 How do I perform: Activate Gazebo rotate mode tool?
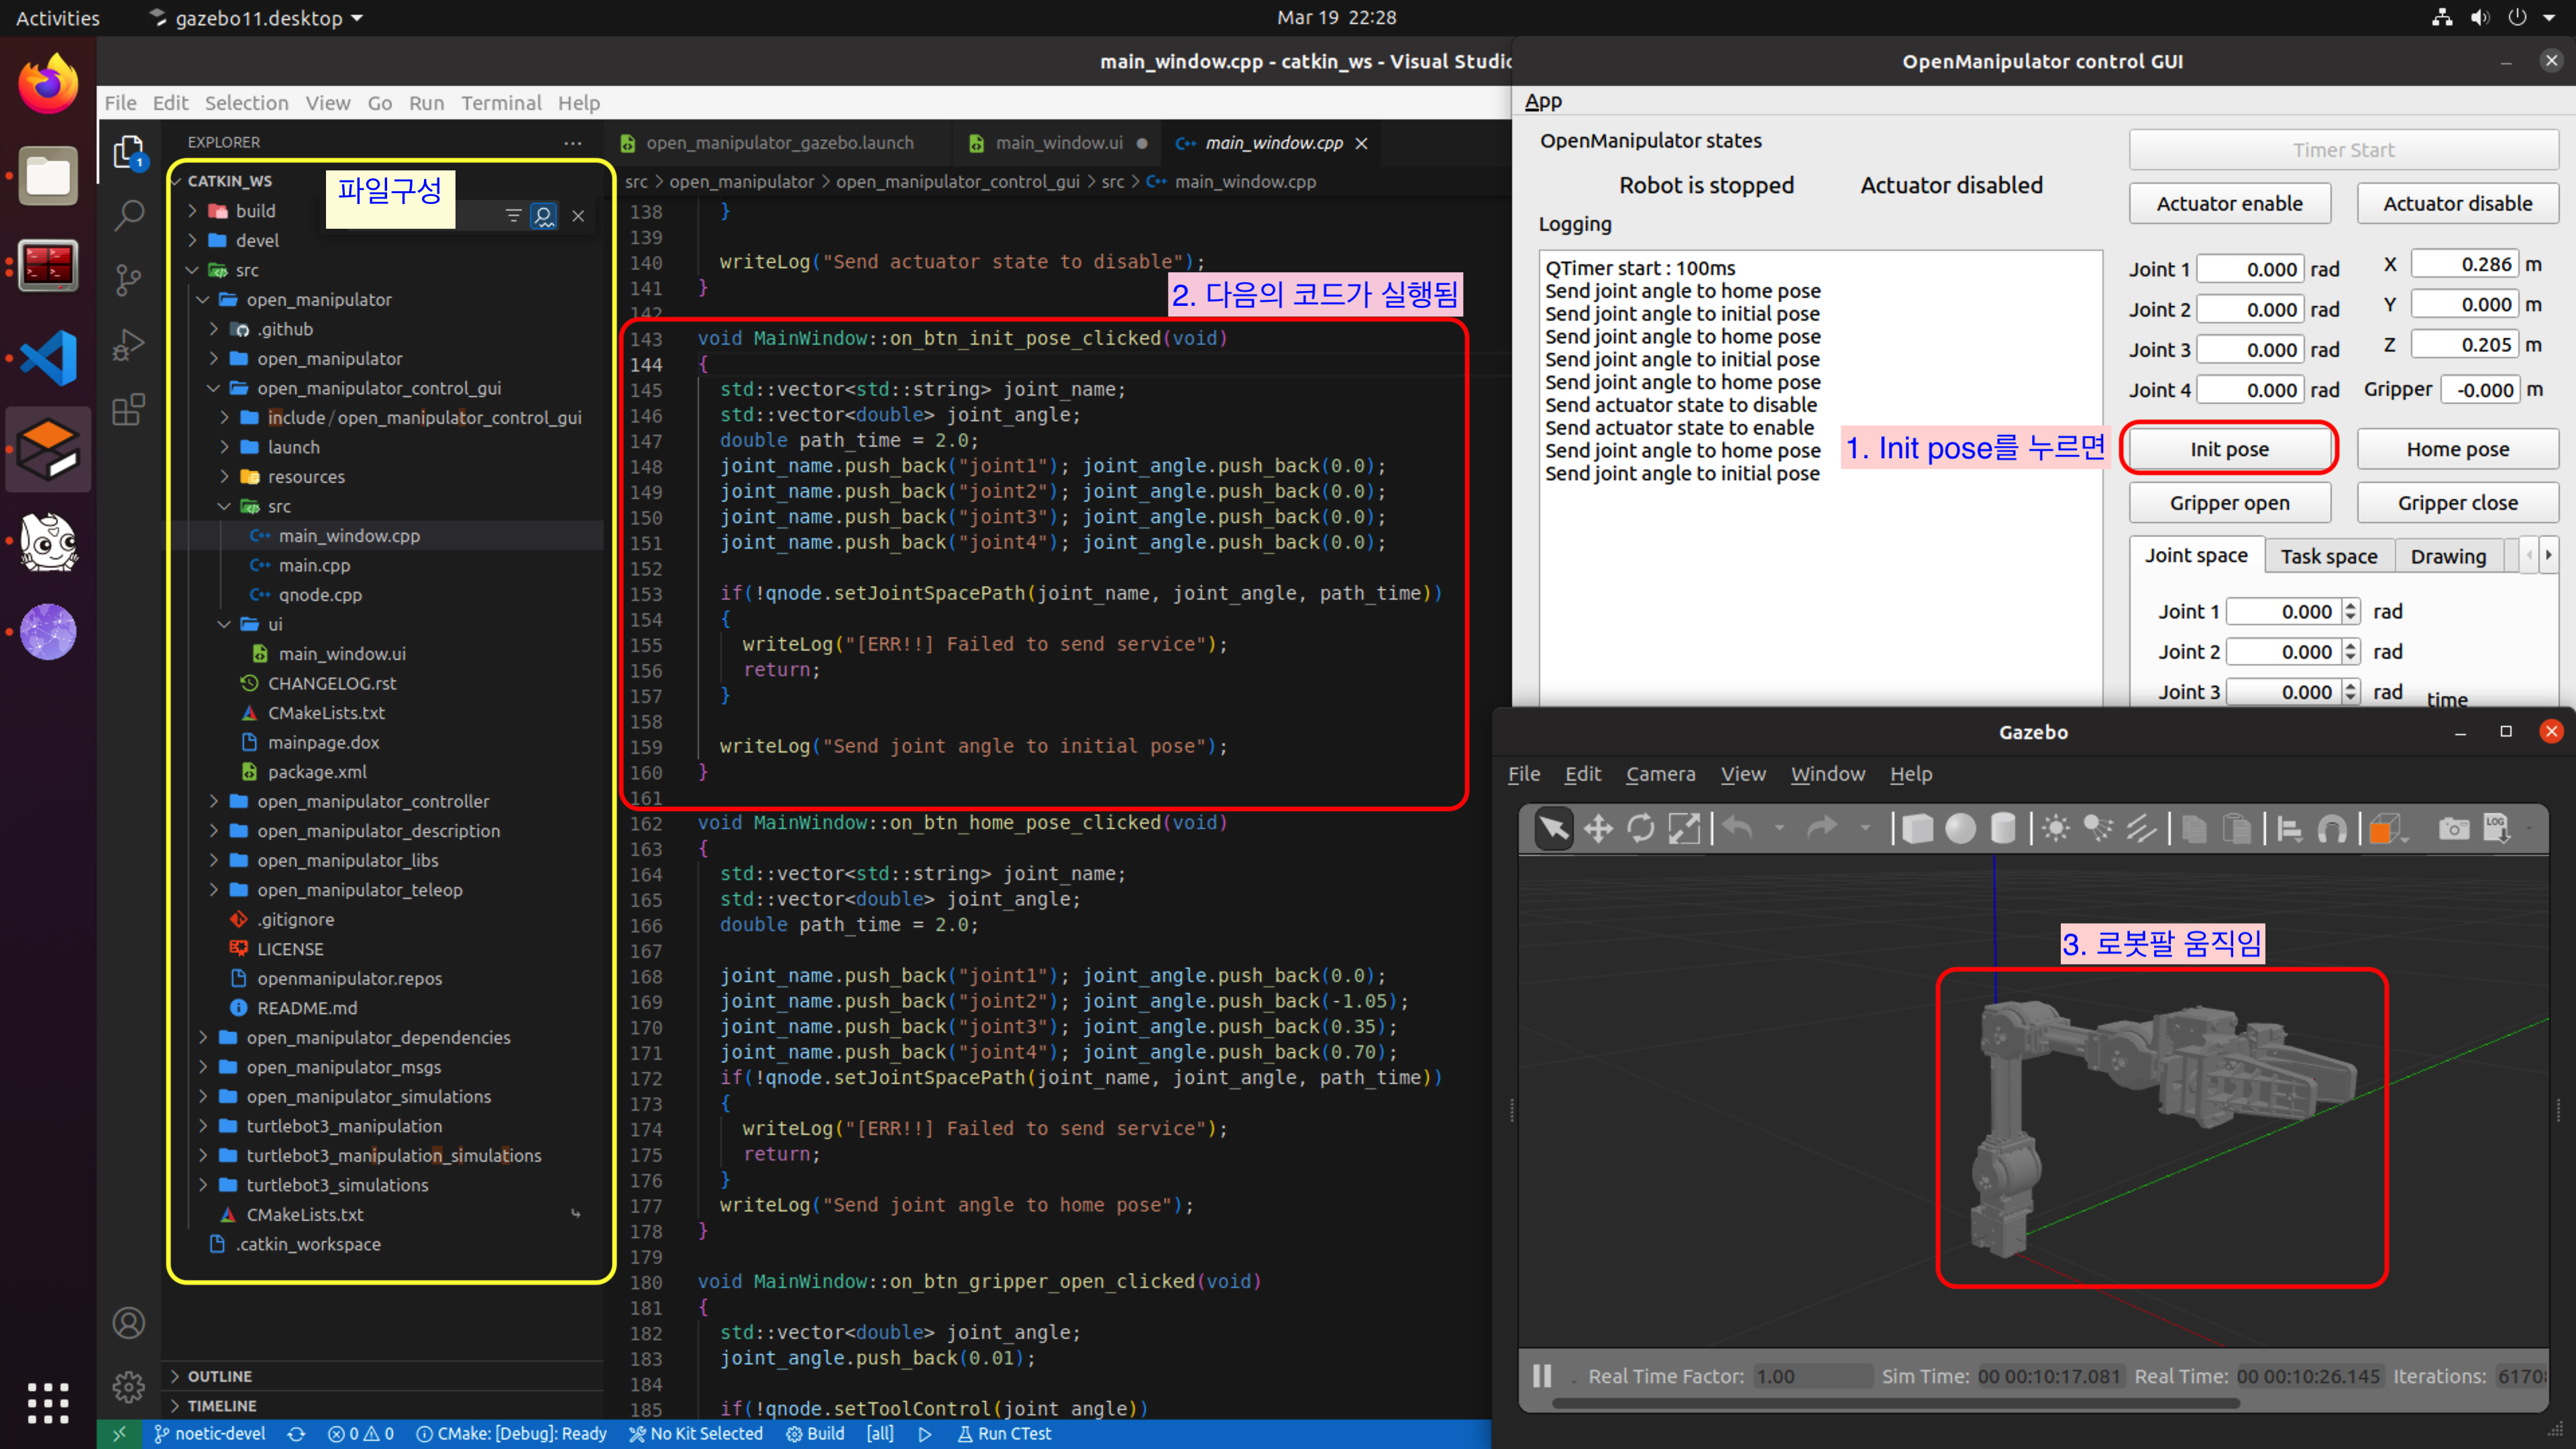1641,828
